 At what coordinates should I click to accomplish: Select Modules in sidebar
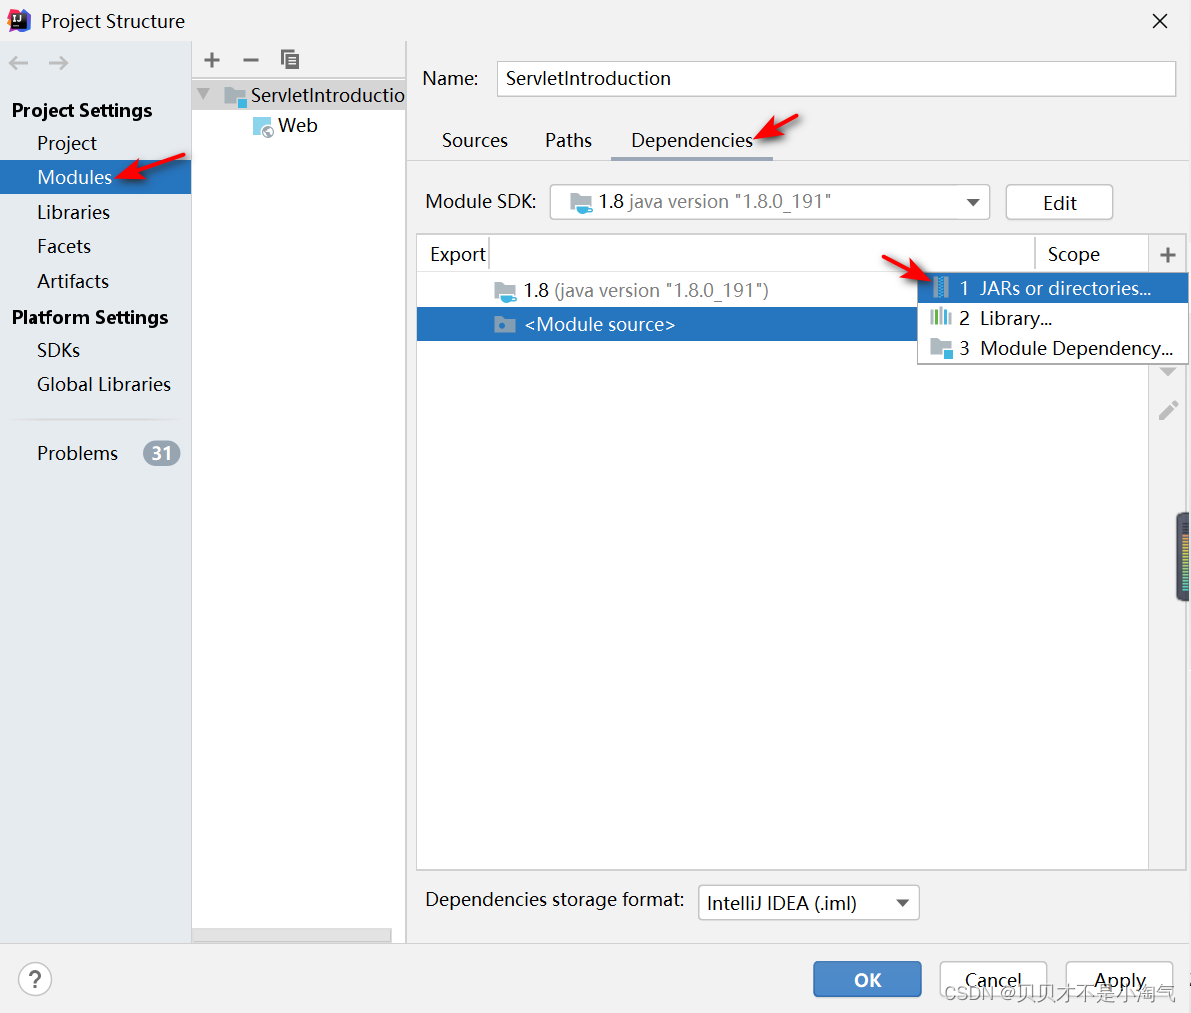(96, 177)
